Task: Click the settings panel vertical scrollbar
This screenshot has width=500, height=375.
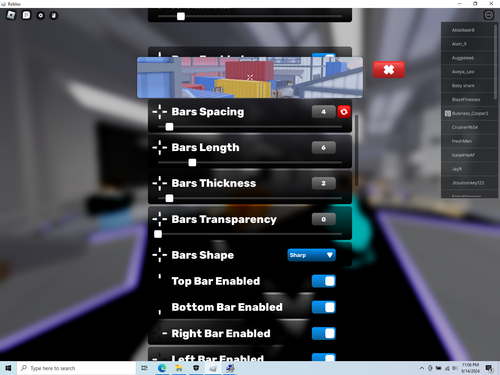Action: (356, 150)
